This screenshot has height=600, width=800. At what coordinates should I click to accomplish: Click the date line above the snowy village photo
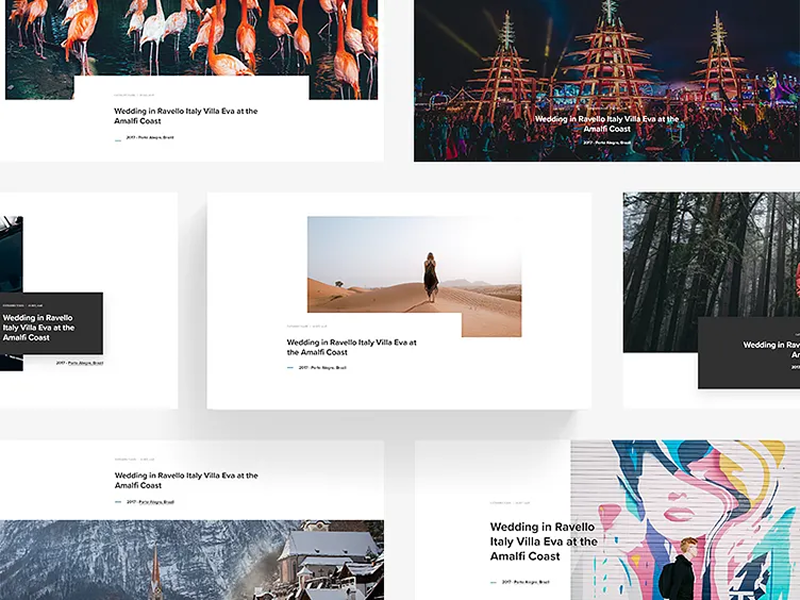pos(151,502)
